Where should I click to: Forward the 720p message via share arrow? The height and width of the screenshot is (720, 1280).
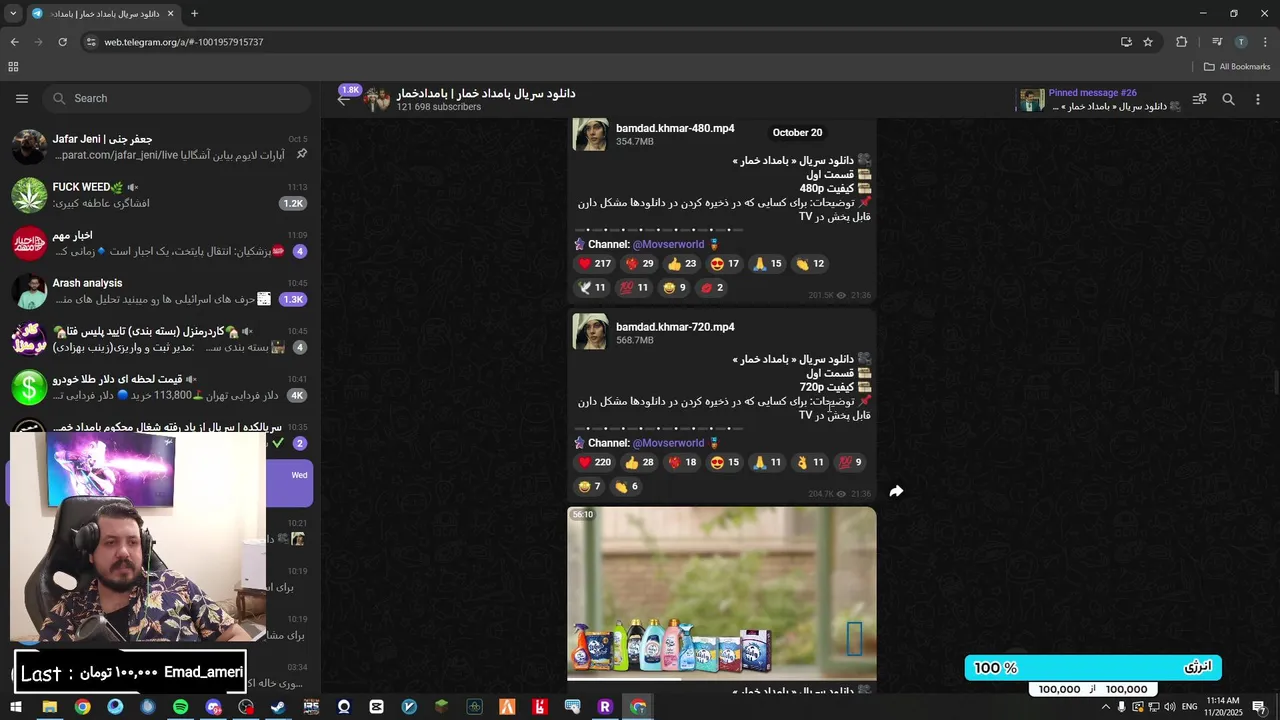[x=896, y=491]
